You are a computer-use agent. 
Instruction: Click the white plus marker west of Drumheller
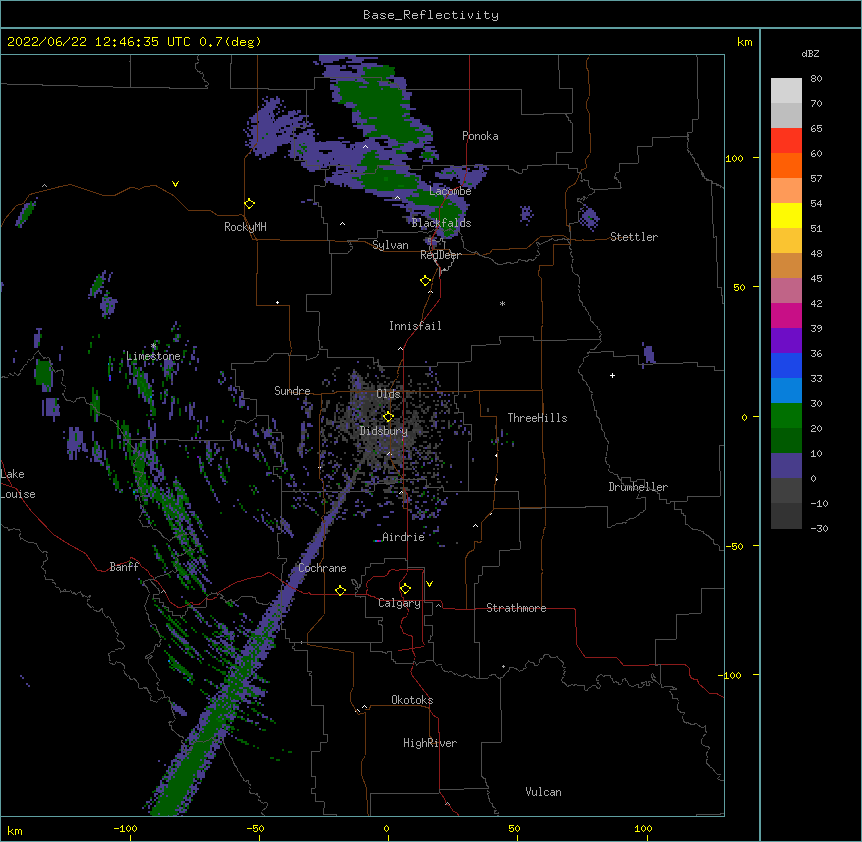[x=612, y=375]
